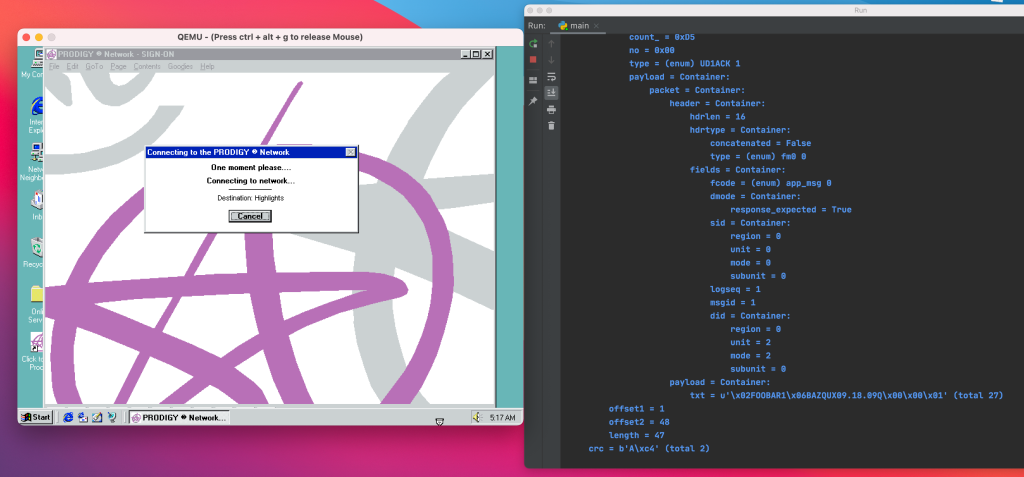Cancel the PRODIGY network connection
The image size is (1024, 477).
click(249, 216)
